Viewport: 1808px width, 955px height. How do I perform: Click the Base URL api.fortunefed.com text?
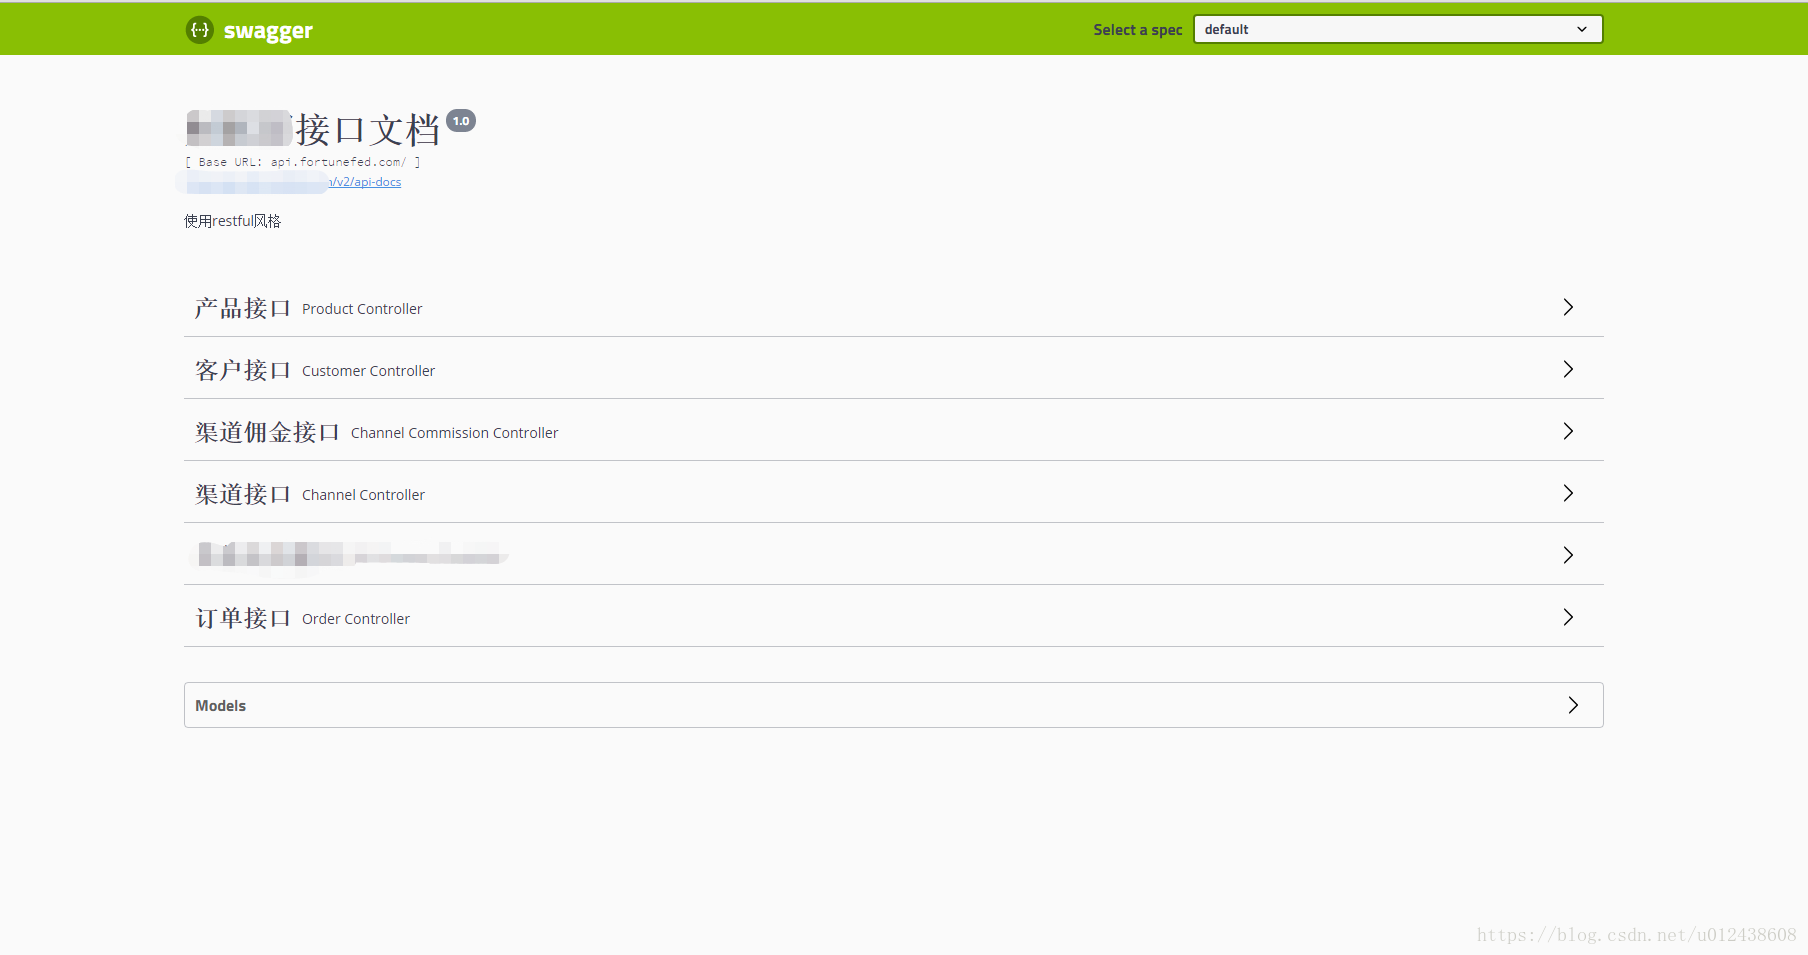[x=302, y=162]
